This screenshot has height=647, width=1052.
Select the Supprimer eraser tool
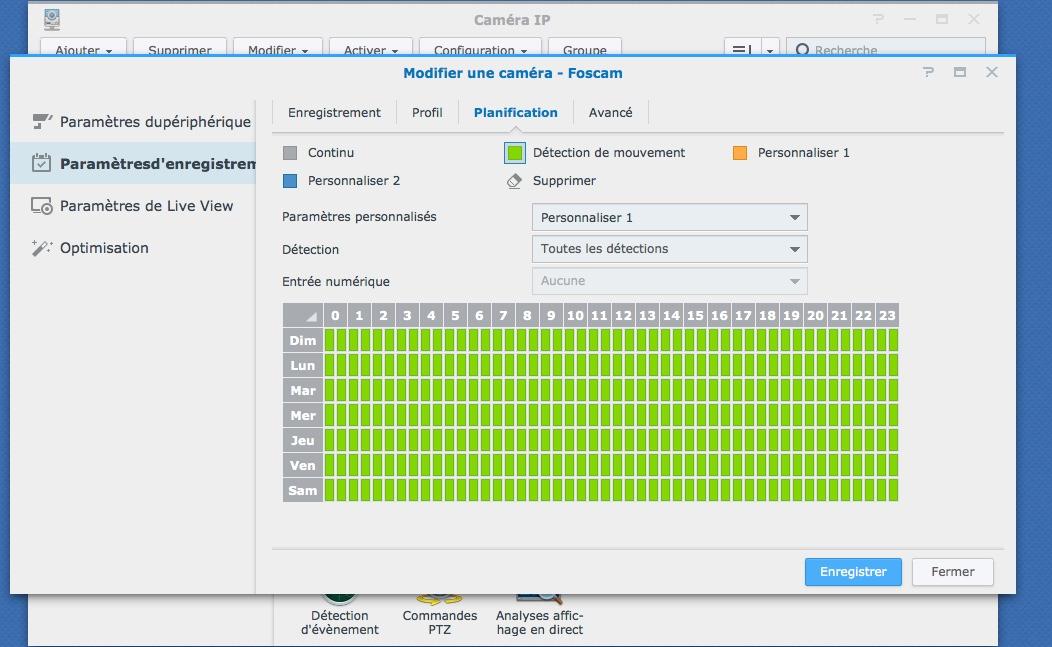click(514, 181)
